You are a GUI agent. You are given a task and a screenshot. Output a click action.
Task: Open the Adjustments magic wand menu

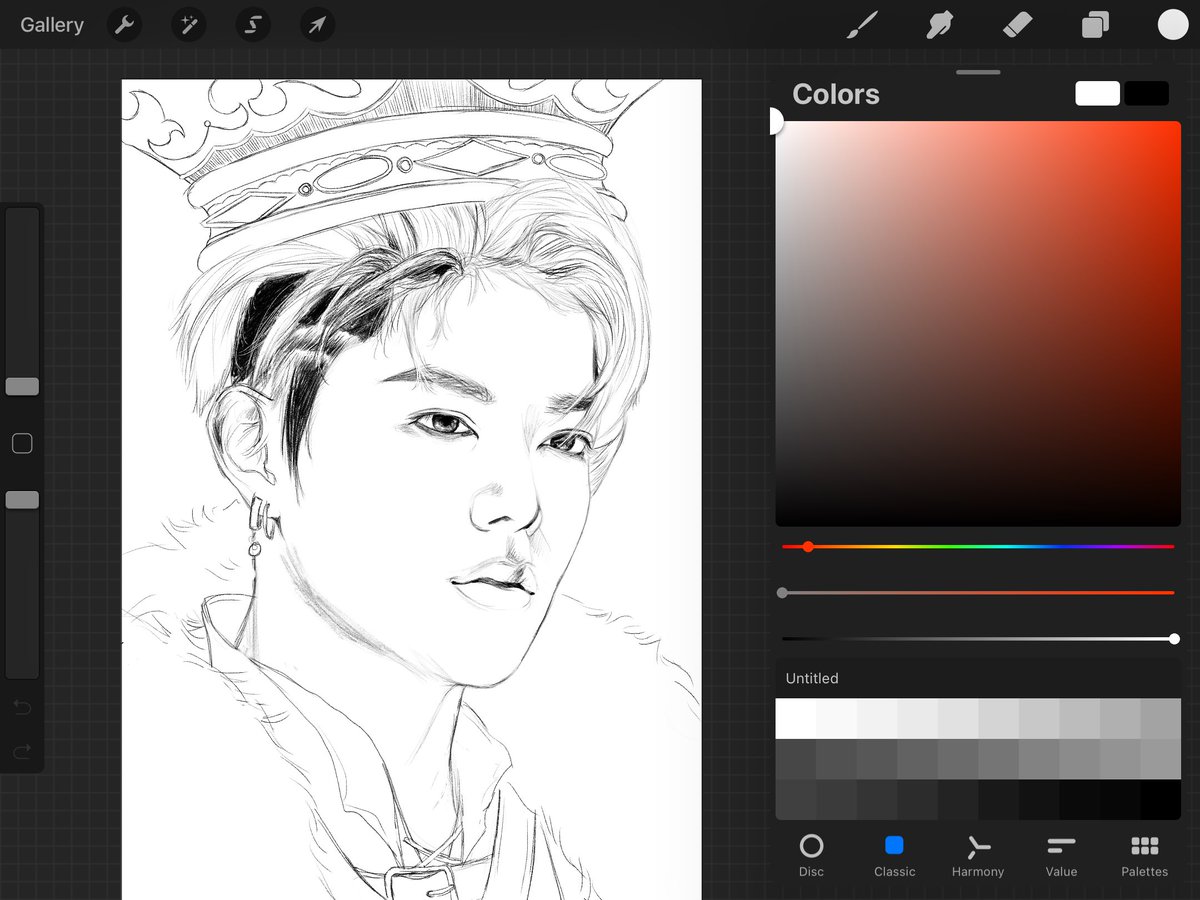pyautogui.click(x=188, y=25)
